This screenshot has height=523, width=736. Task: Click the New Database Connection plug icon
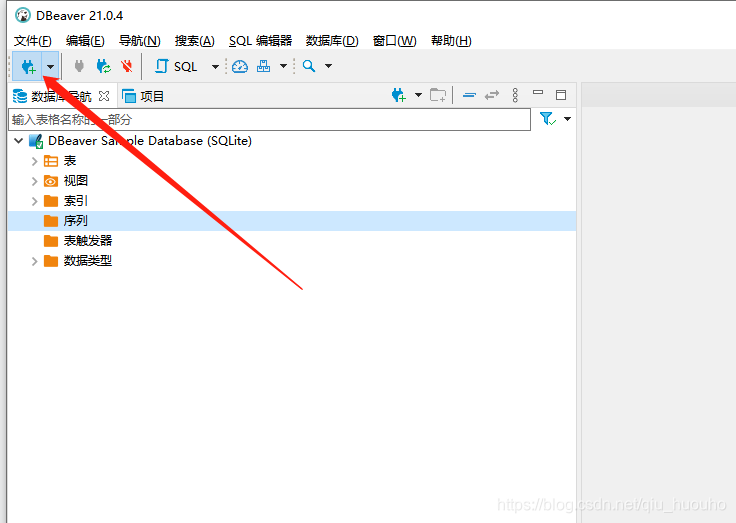[x=28, y=67]
